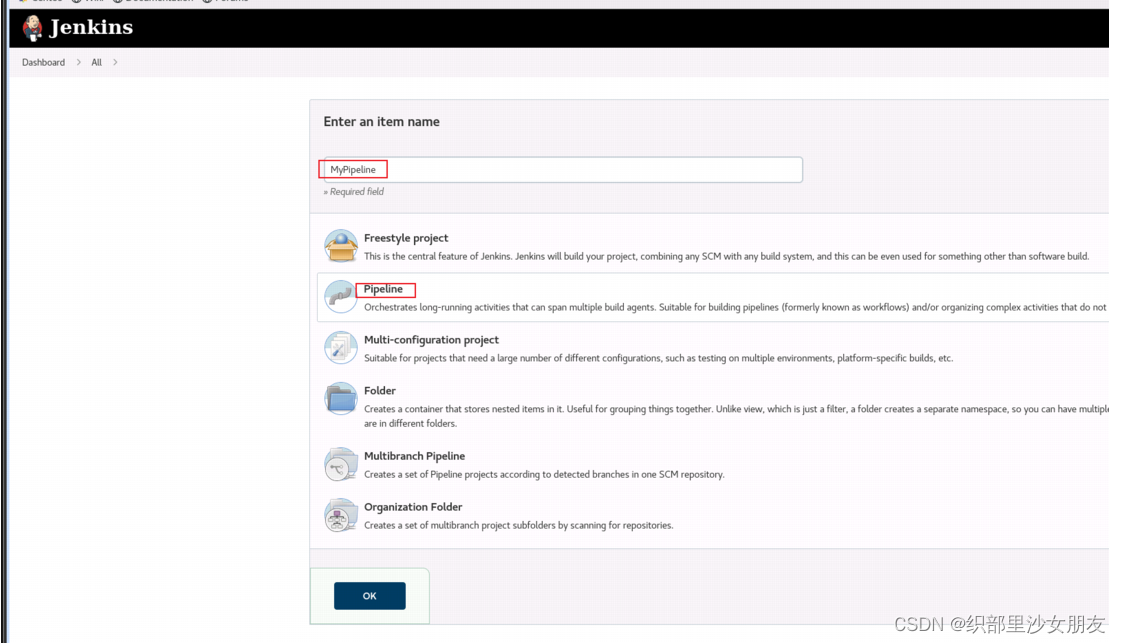This screenshot has width=1121, height=643.
Task: Expand the chevron after All breadcrumb
Action: tap(115, 62)
